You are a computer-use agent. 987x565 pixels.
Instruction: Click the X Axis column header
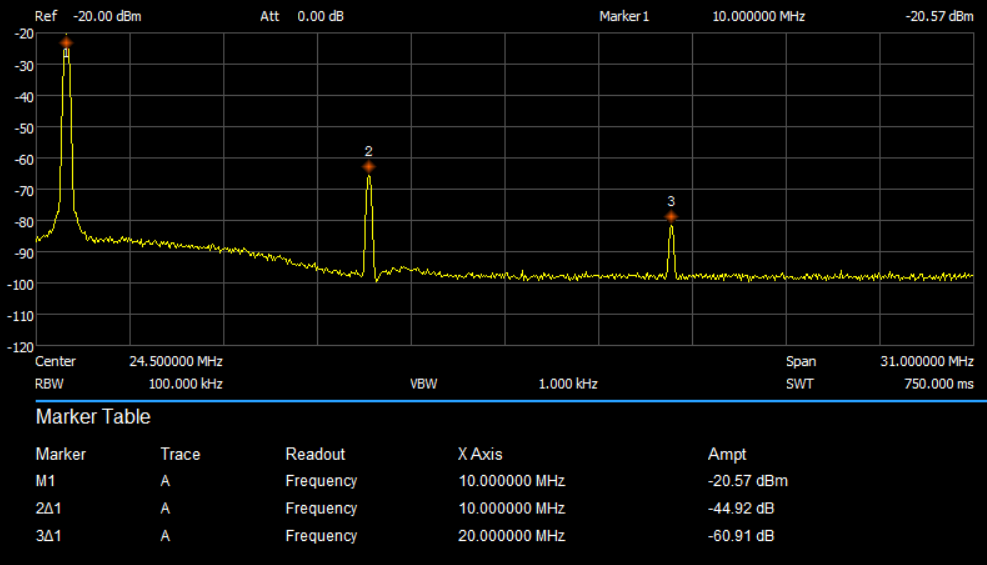(480, 454)
